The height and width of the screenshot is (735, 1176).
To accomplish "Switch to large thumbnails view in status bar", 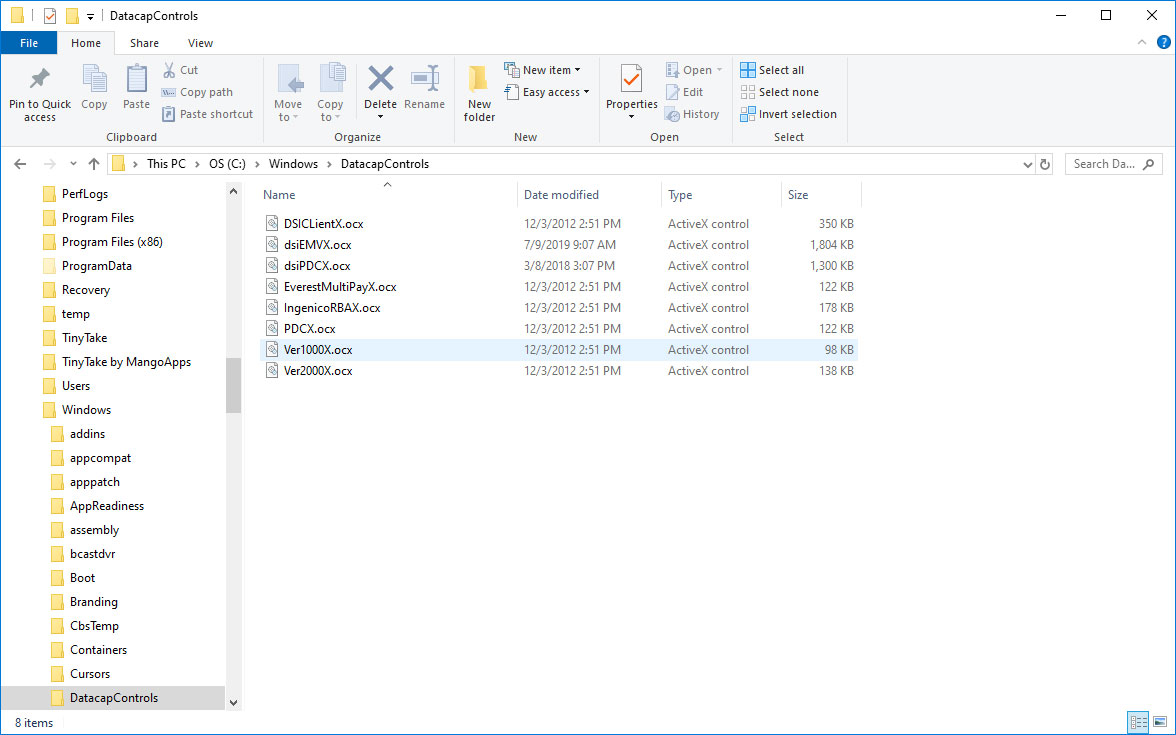I will point(1159,722).
